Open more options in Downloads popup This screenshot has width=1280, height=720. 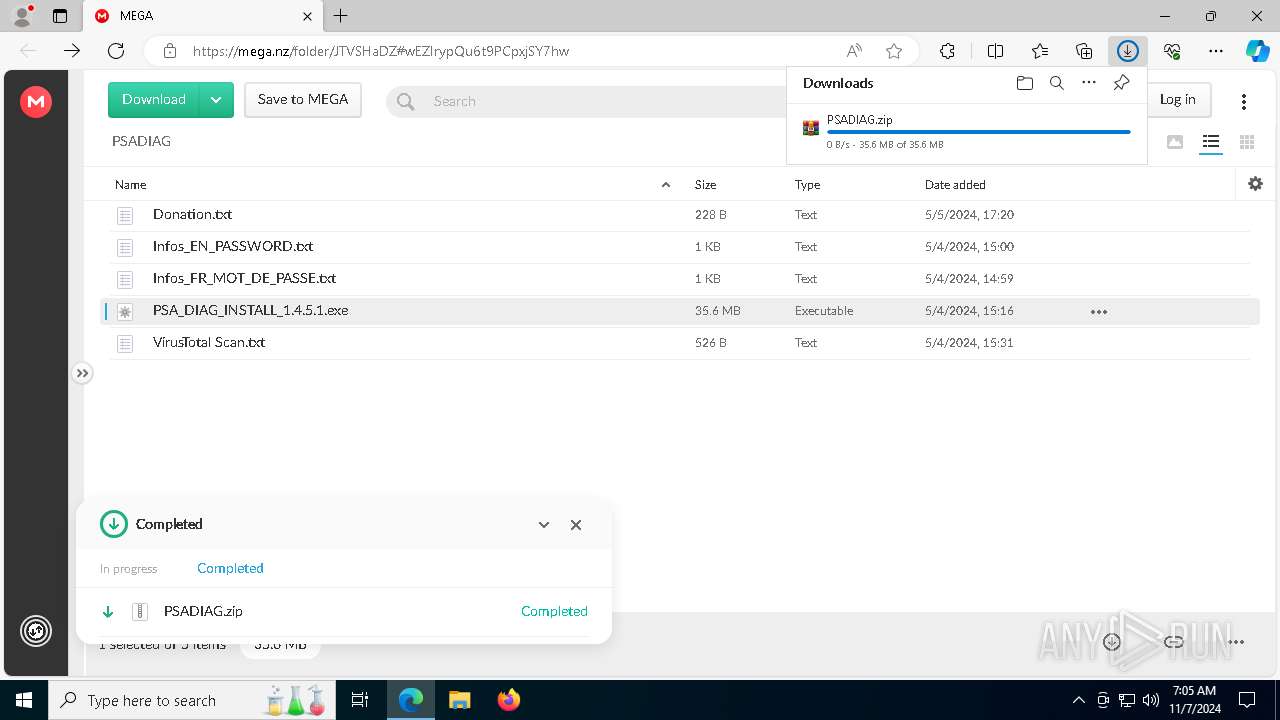(x=1089, y=83)
